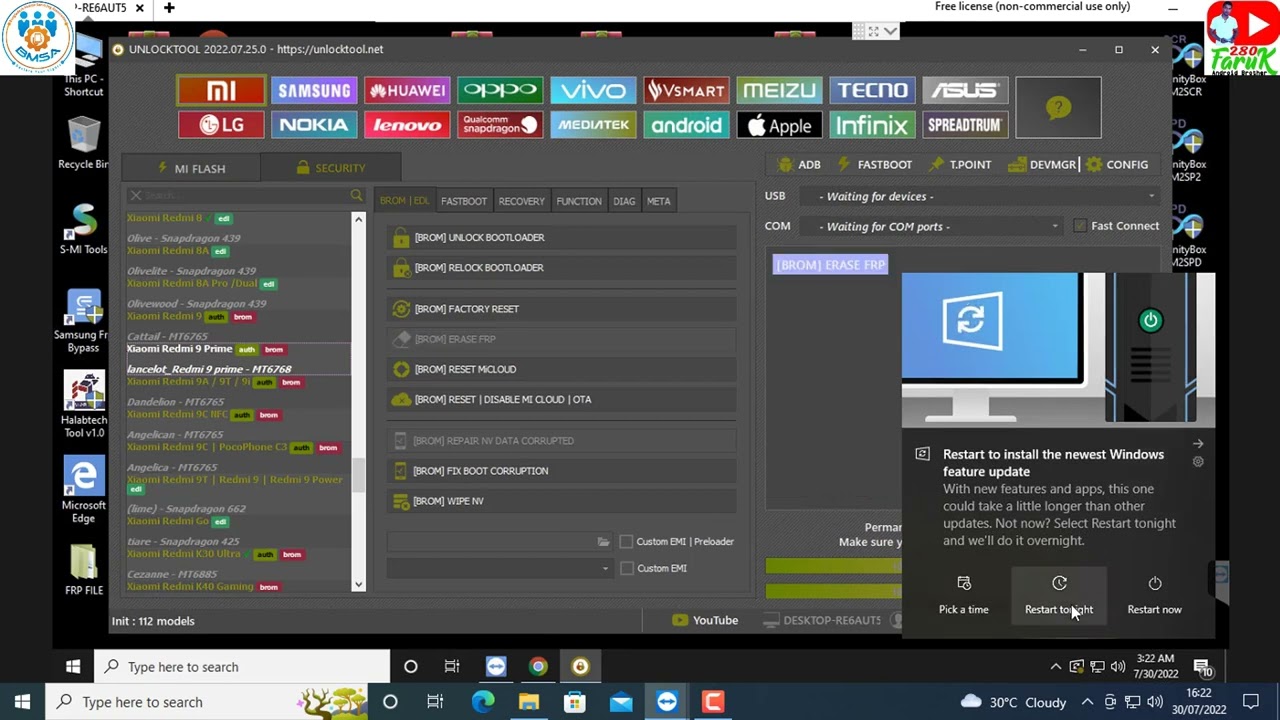The width and height of the screenshot is (1280, 720).
Task: Select the Meizu brand logo
Action: pyautogui.click(x=779, y=91)
